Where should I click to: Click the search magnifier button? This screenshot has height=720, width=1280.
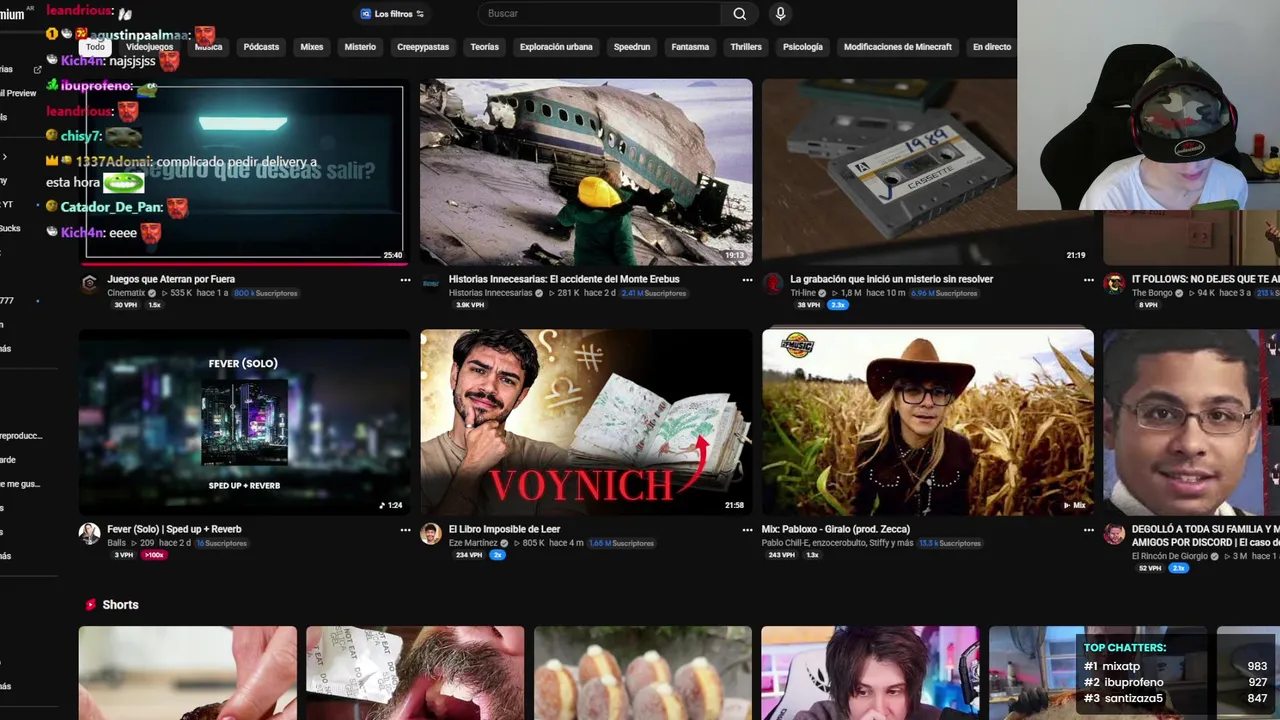739,14
